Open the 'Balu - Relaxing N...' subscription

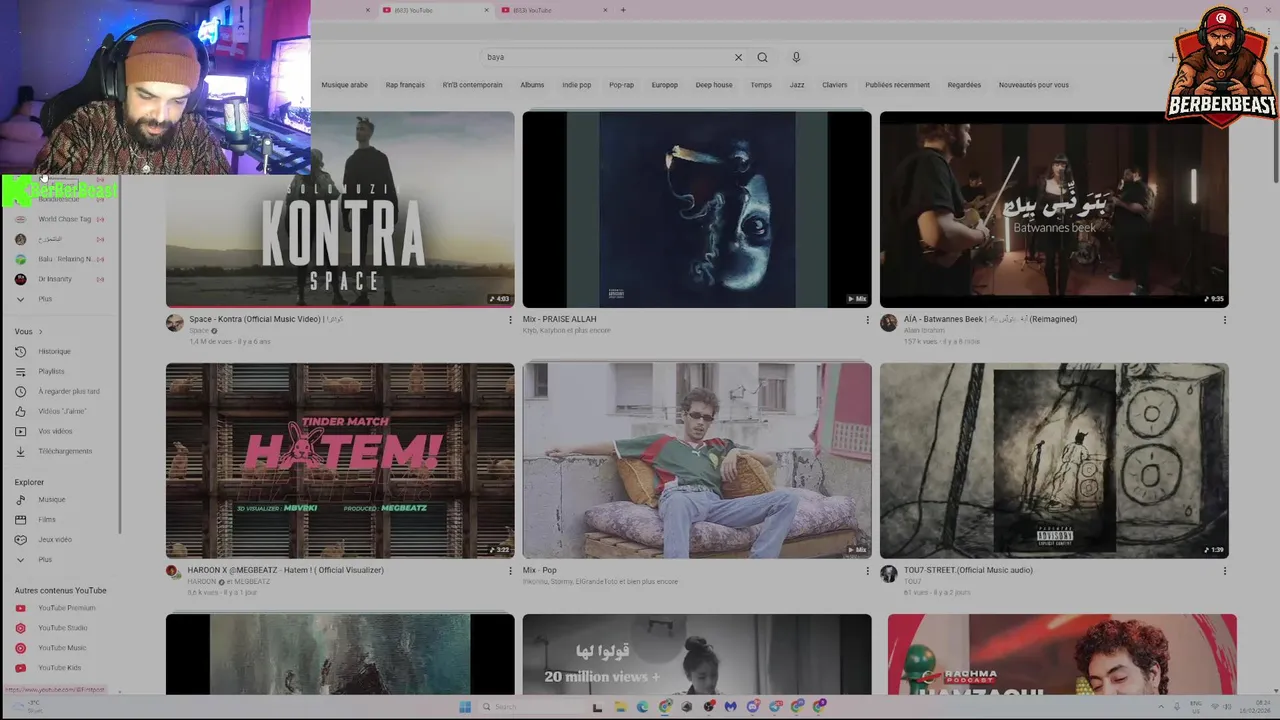point(60,259)
